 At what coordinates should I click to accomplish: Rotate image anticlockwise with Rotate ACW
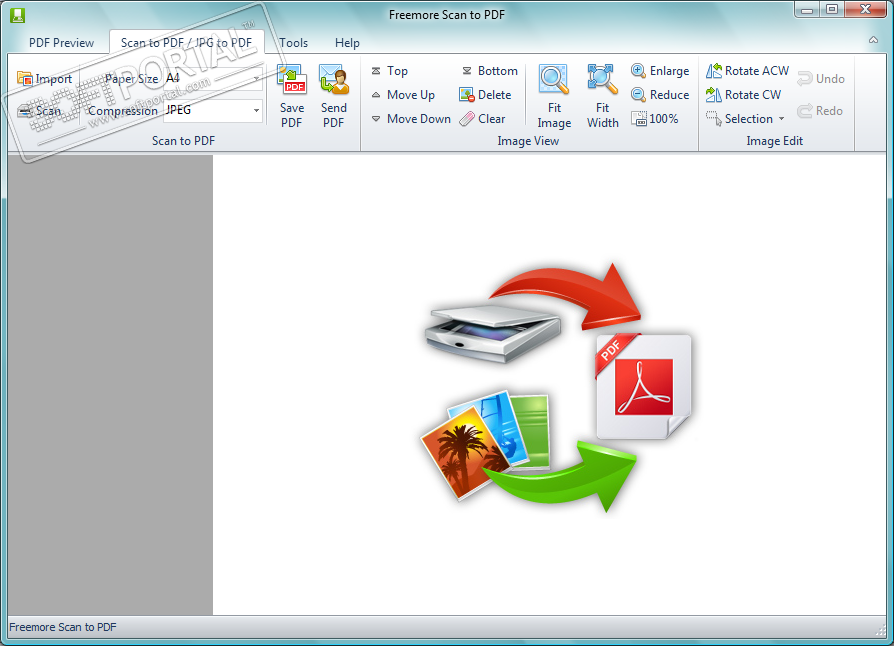click(714, 71)
